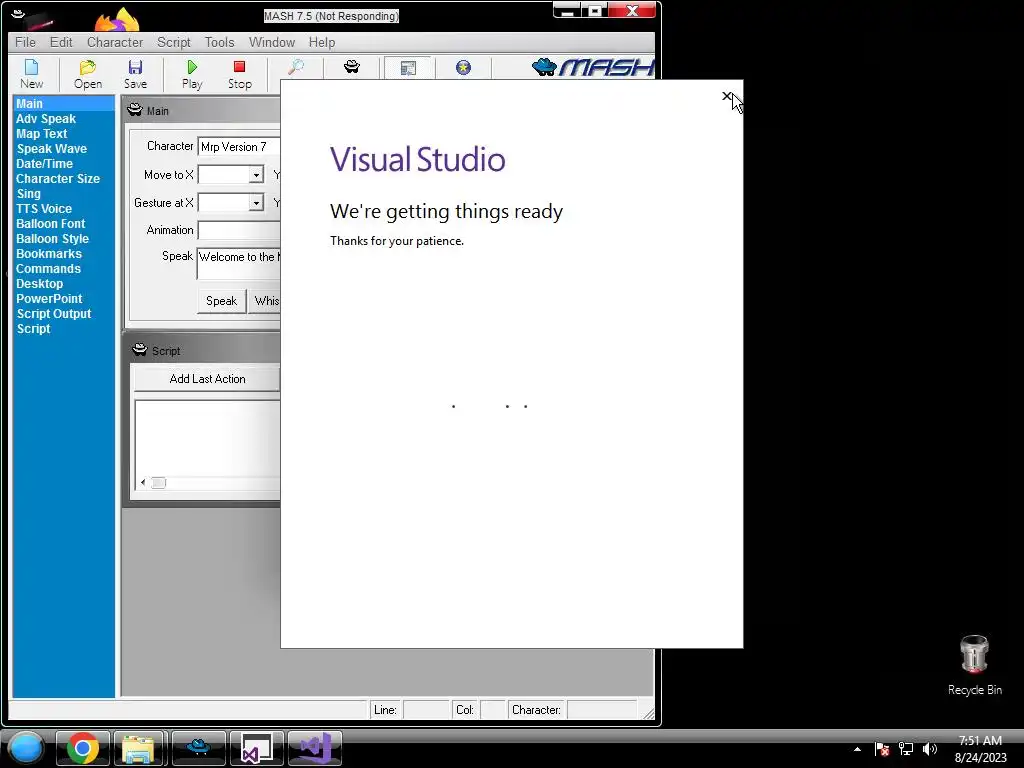
Task: Open the Windows Start button
Action: coord(26,748)
